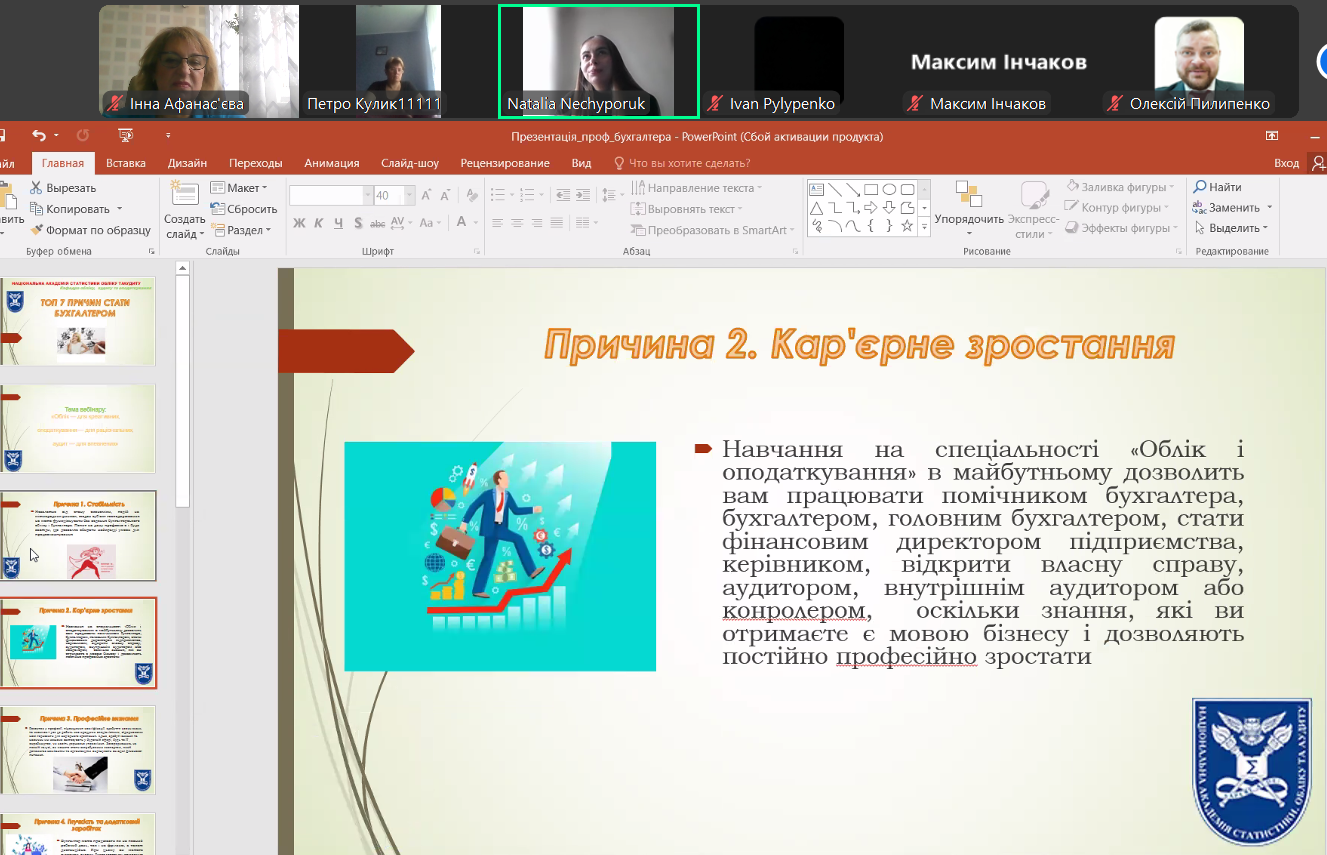Toggle bold (Ж) formatting
1327x855 pixels.
tap(299, 224)
